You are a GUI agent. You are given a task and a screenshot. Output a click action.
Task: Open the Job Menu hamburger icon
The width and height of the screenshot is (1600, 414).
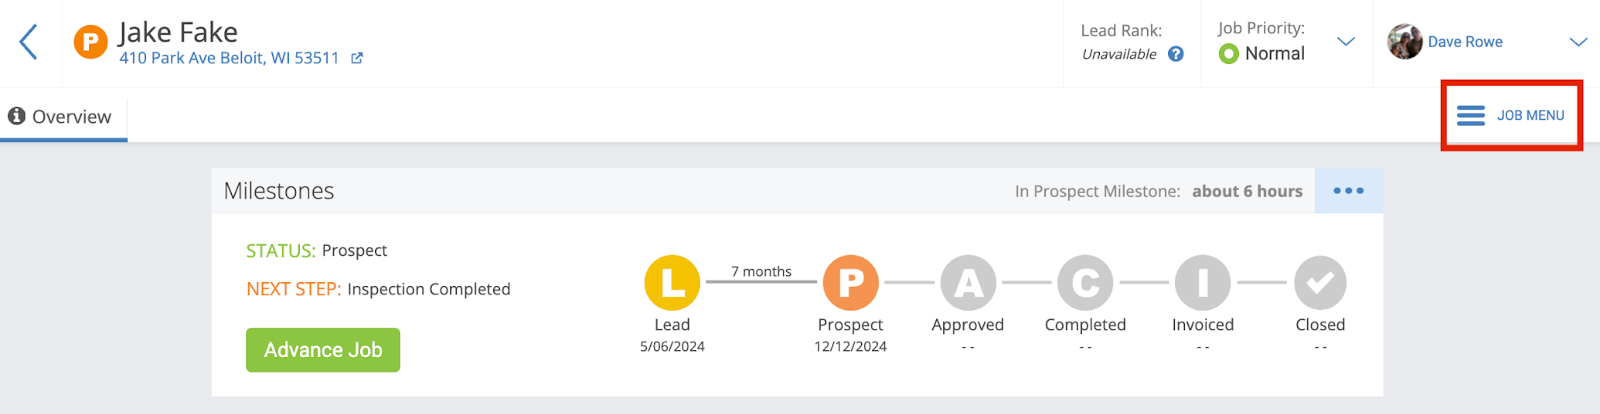pos(1471,116)
